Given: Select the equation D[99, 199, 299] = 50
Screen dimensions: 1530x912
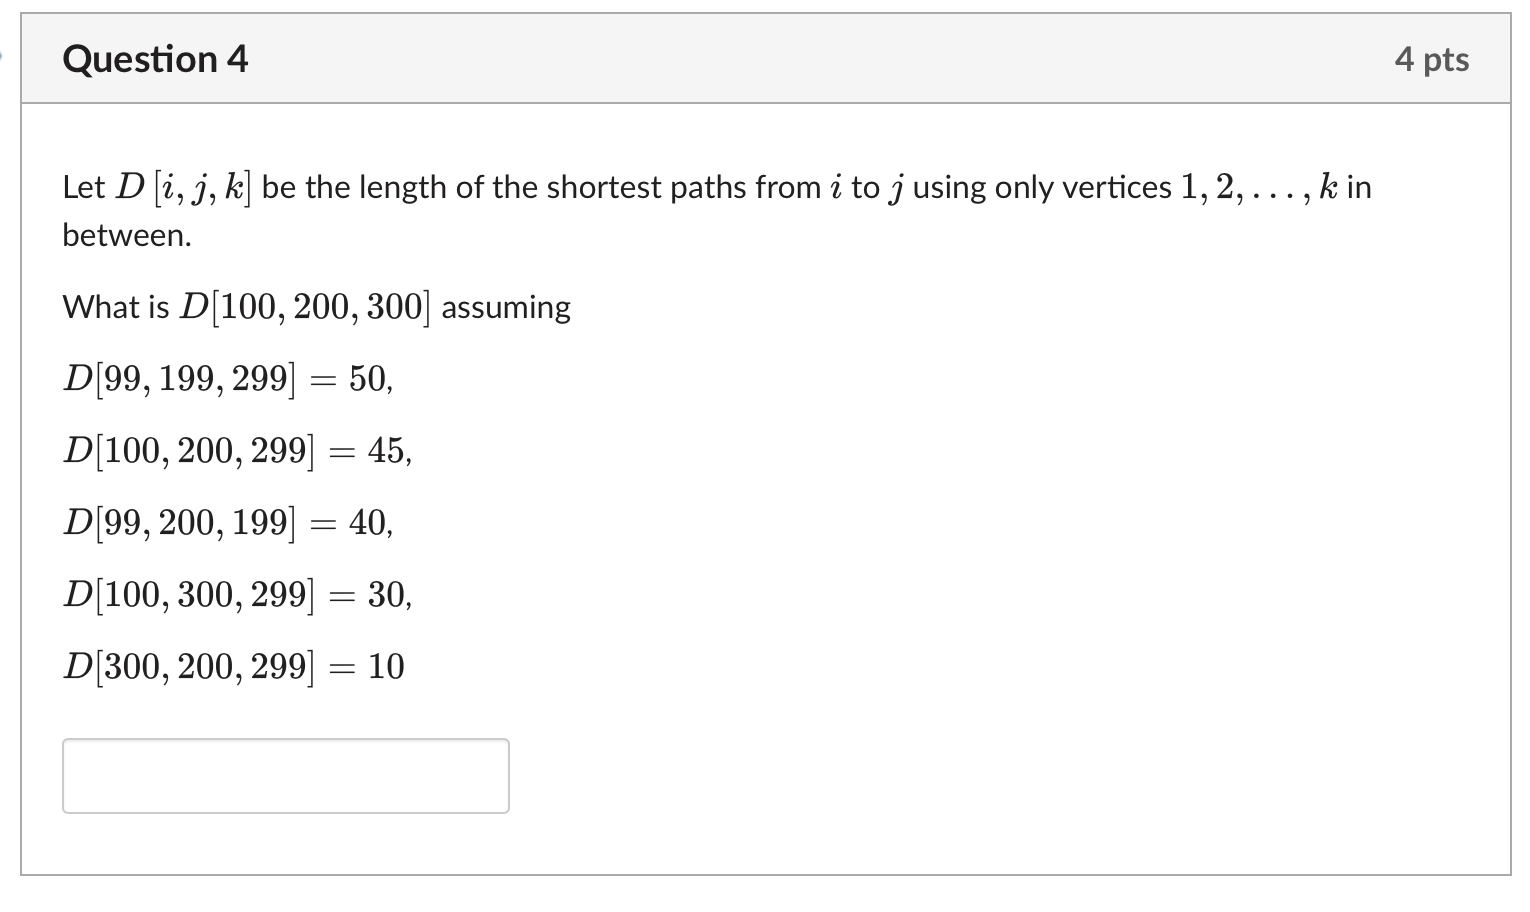Looking at the screenshot, I should pyautogui.click(x=227, y=379).
